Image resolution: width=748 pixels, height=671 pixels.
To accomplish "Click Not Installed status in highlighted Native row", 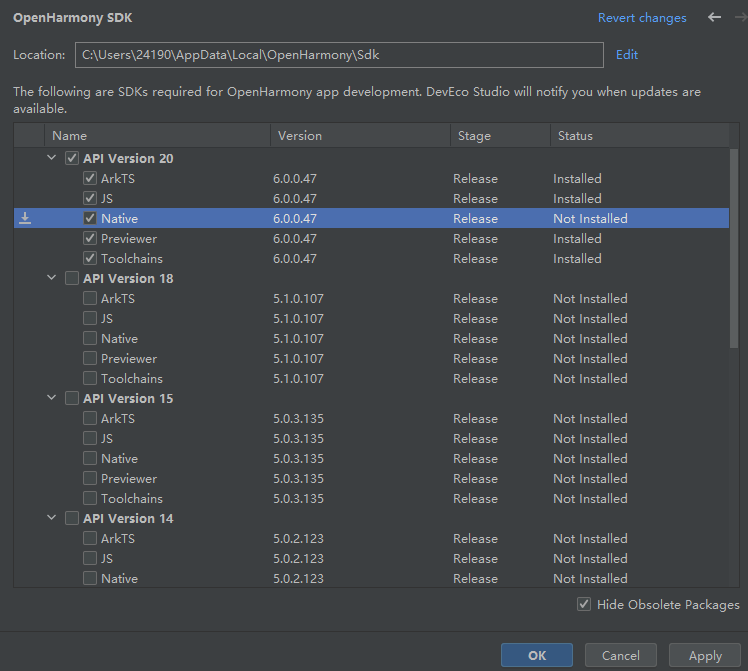I will [590, 218].
